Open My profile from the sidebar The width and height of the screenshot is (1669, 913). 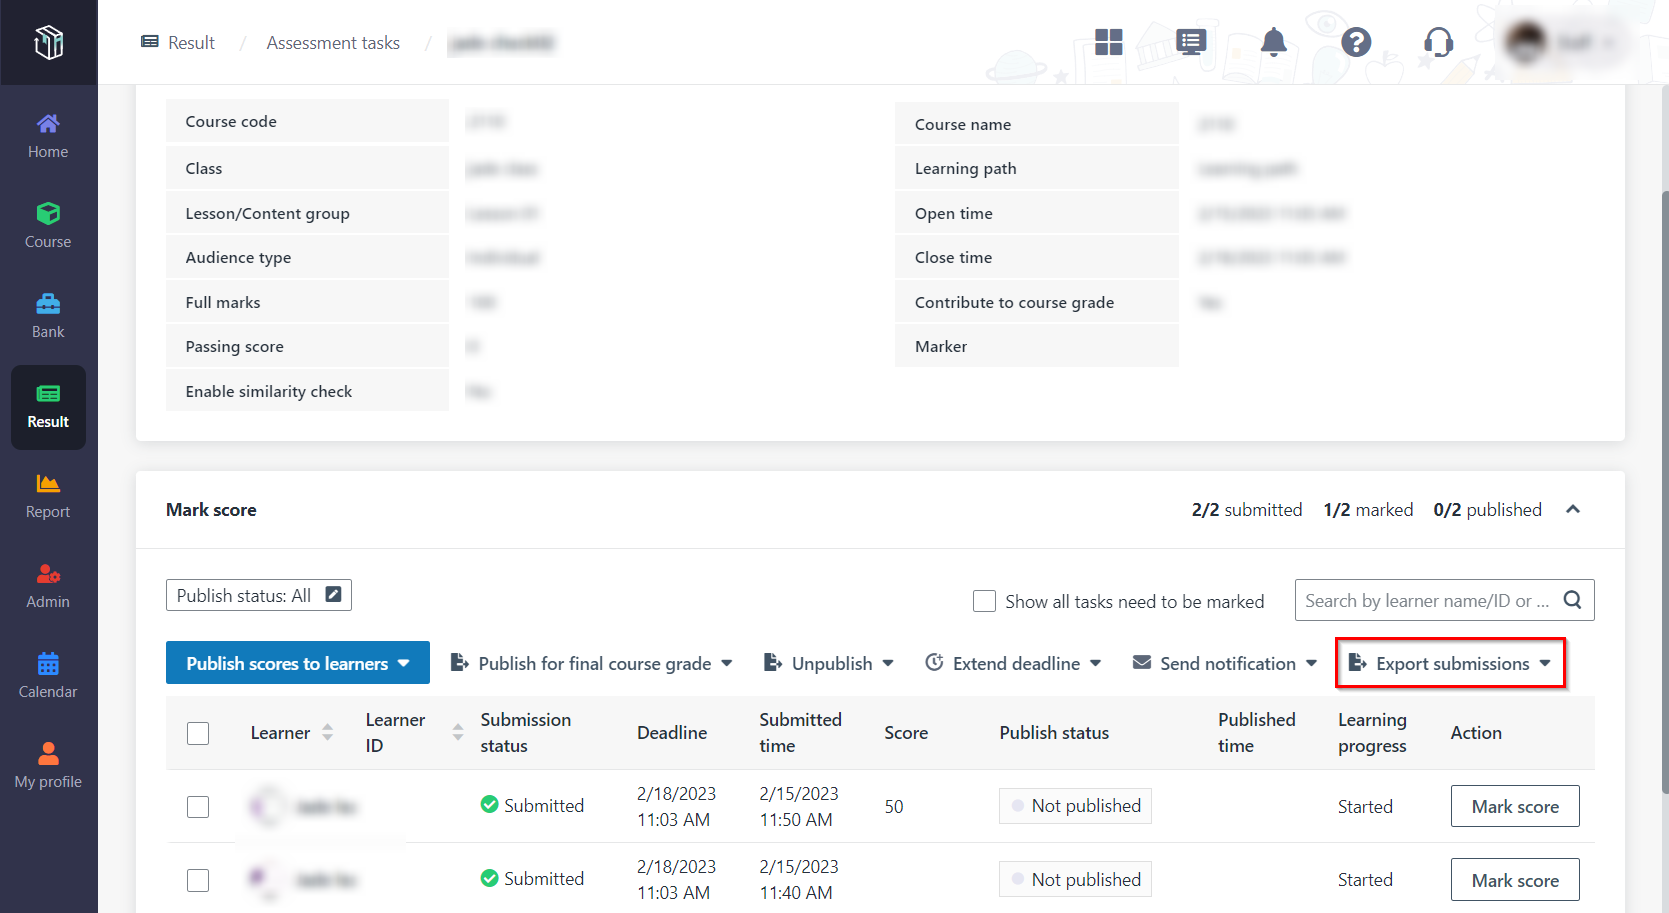(48, 767)
